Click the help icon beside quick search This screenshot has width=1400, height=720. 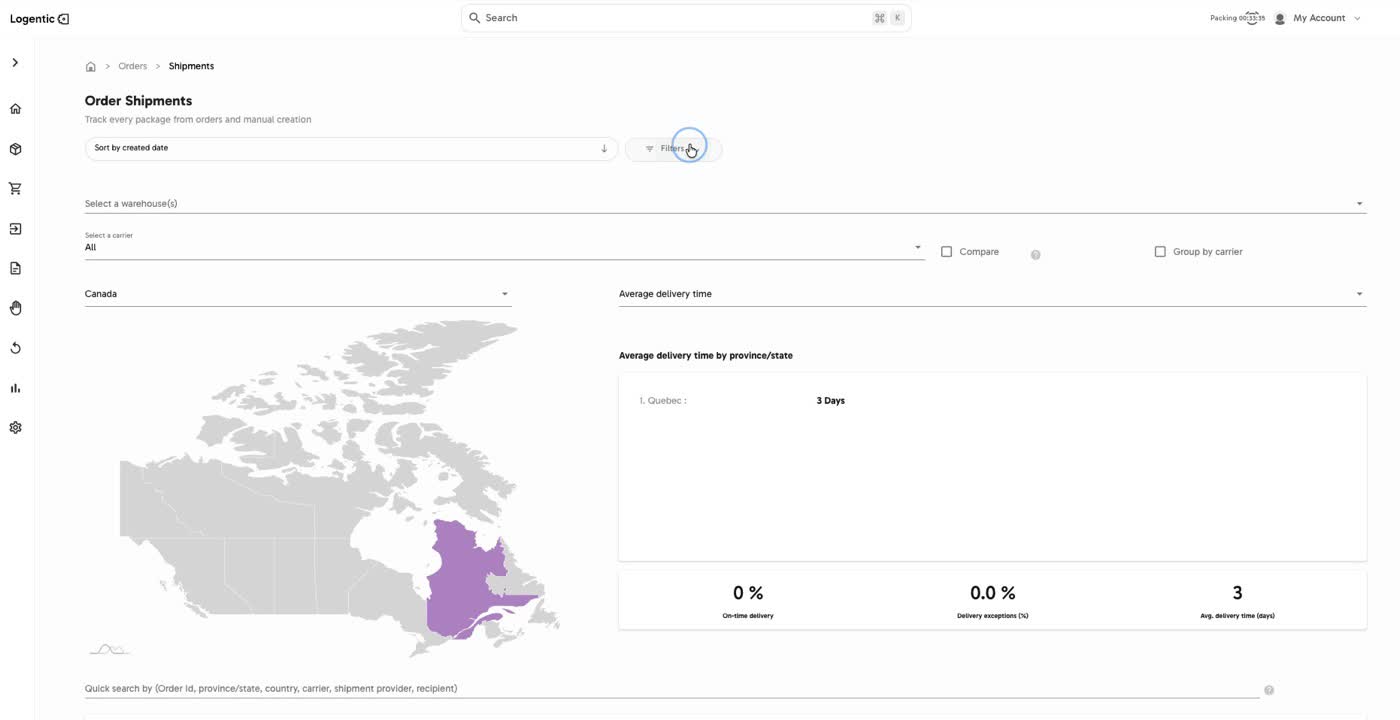(x=1269, y=690)
